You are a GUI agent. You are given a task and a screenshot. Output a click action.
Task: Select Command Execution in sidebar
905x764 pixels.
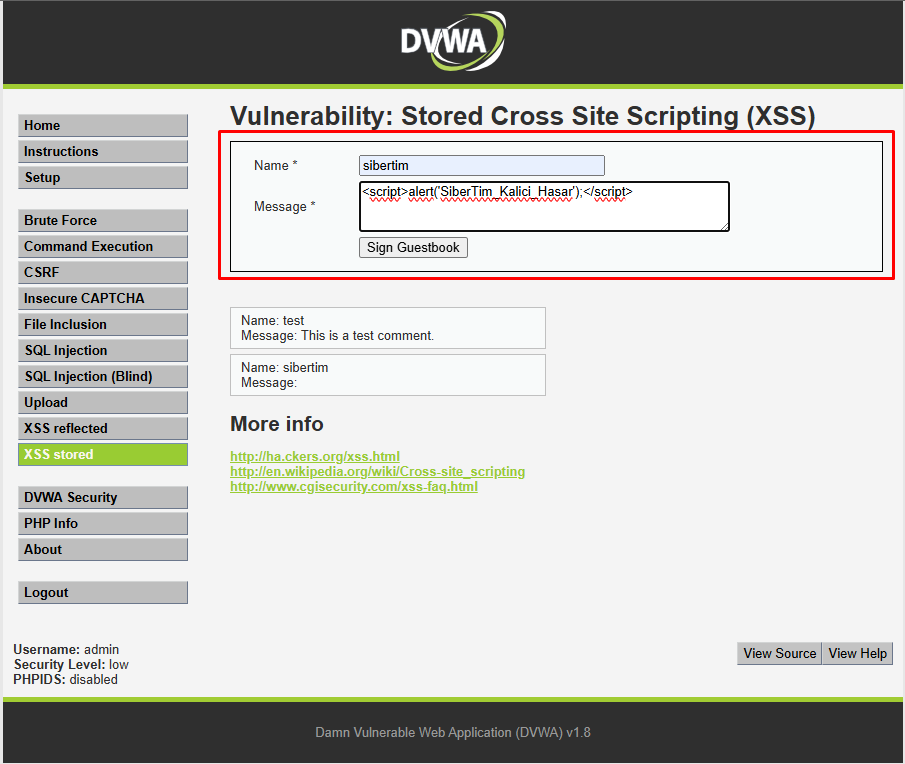coord(103,246)
